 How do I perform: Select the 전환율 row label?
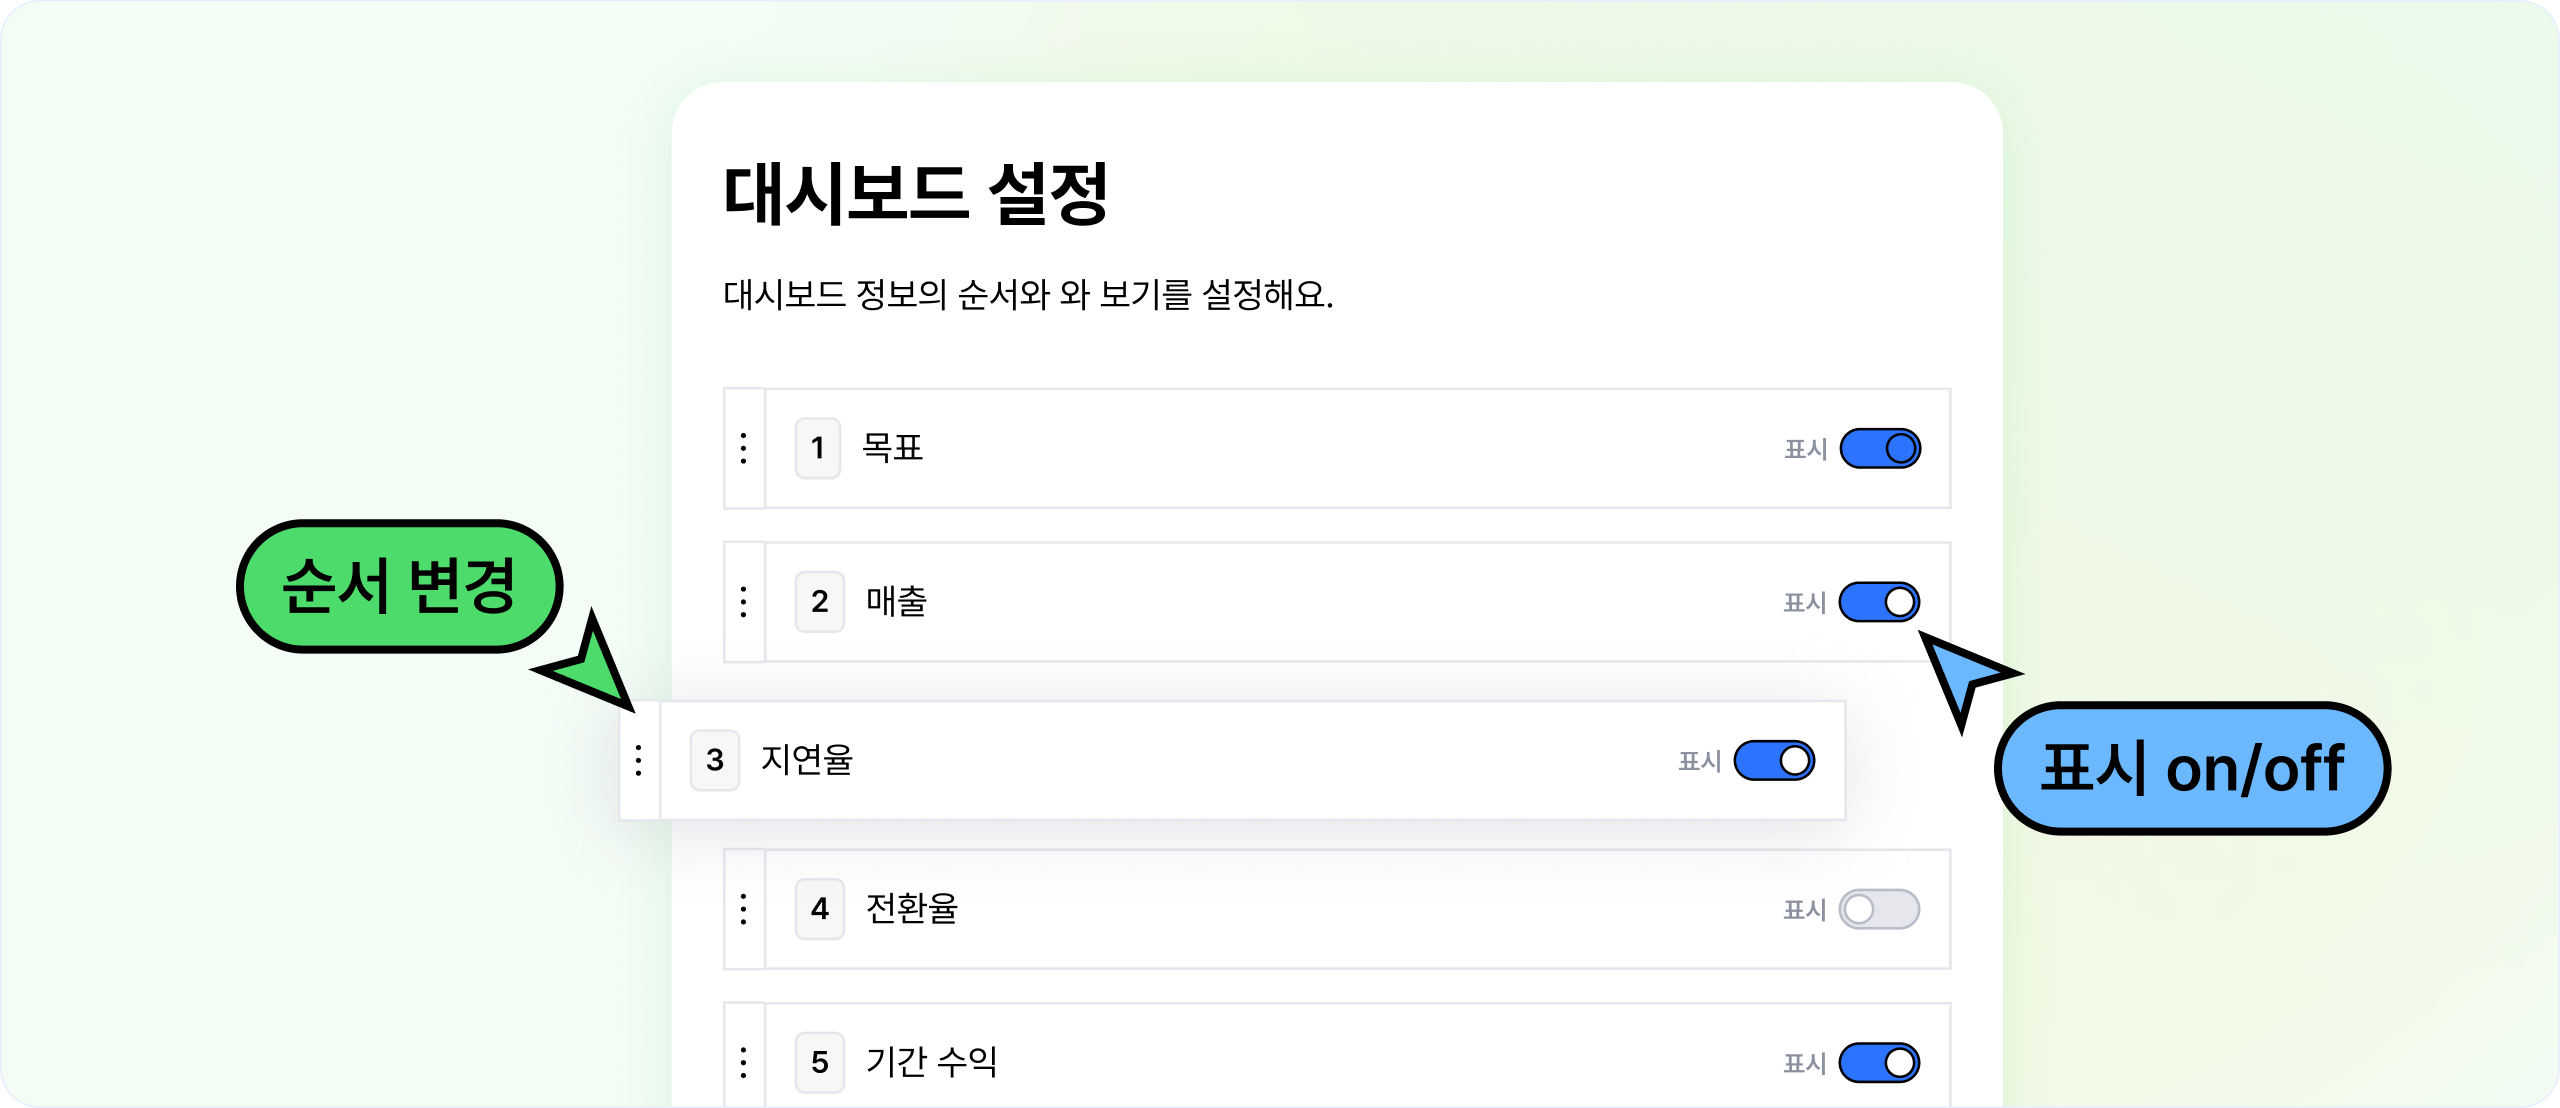911,909
